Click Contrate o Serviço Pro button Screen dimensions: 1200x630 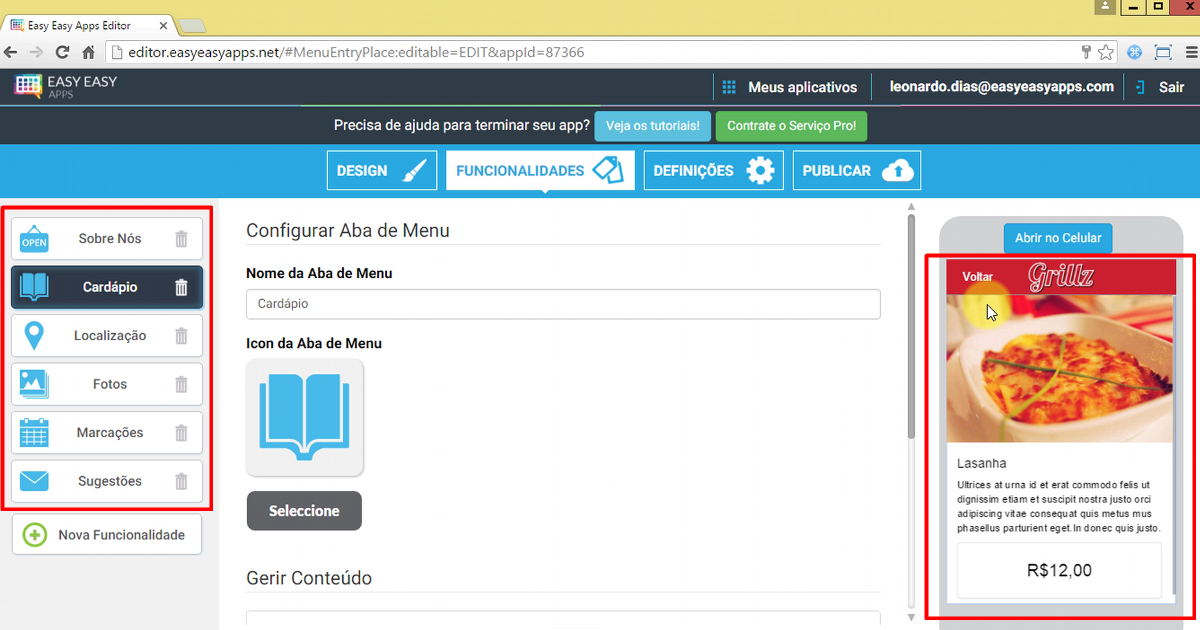[x=791, y=127]
